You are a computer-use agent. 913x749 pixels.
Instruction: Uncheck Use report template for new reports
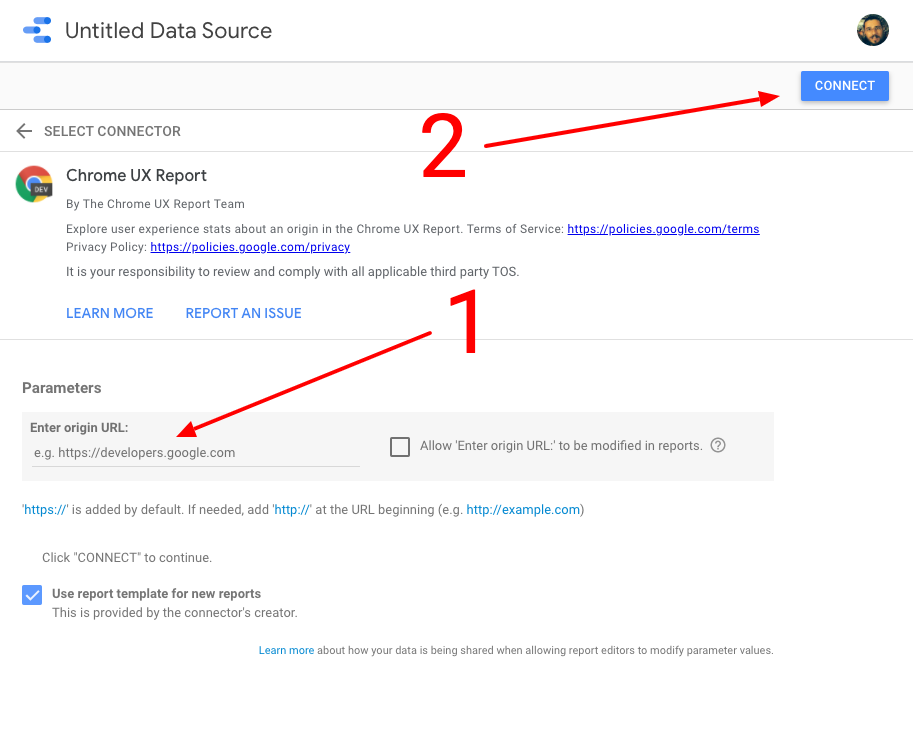tap(32, 595)
